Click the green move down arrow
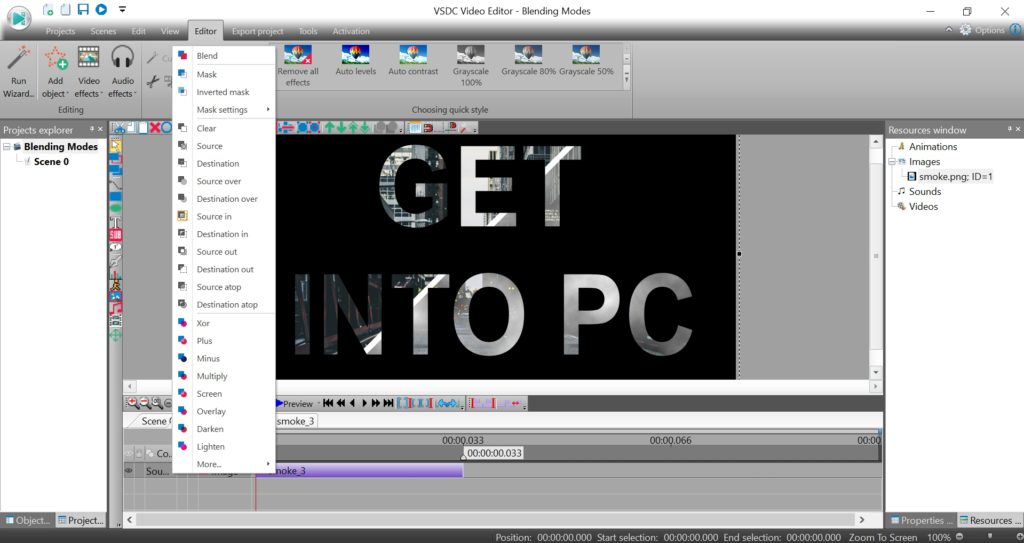 (x=341, y=127)
